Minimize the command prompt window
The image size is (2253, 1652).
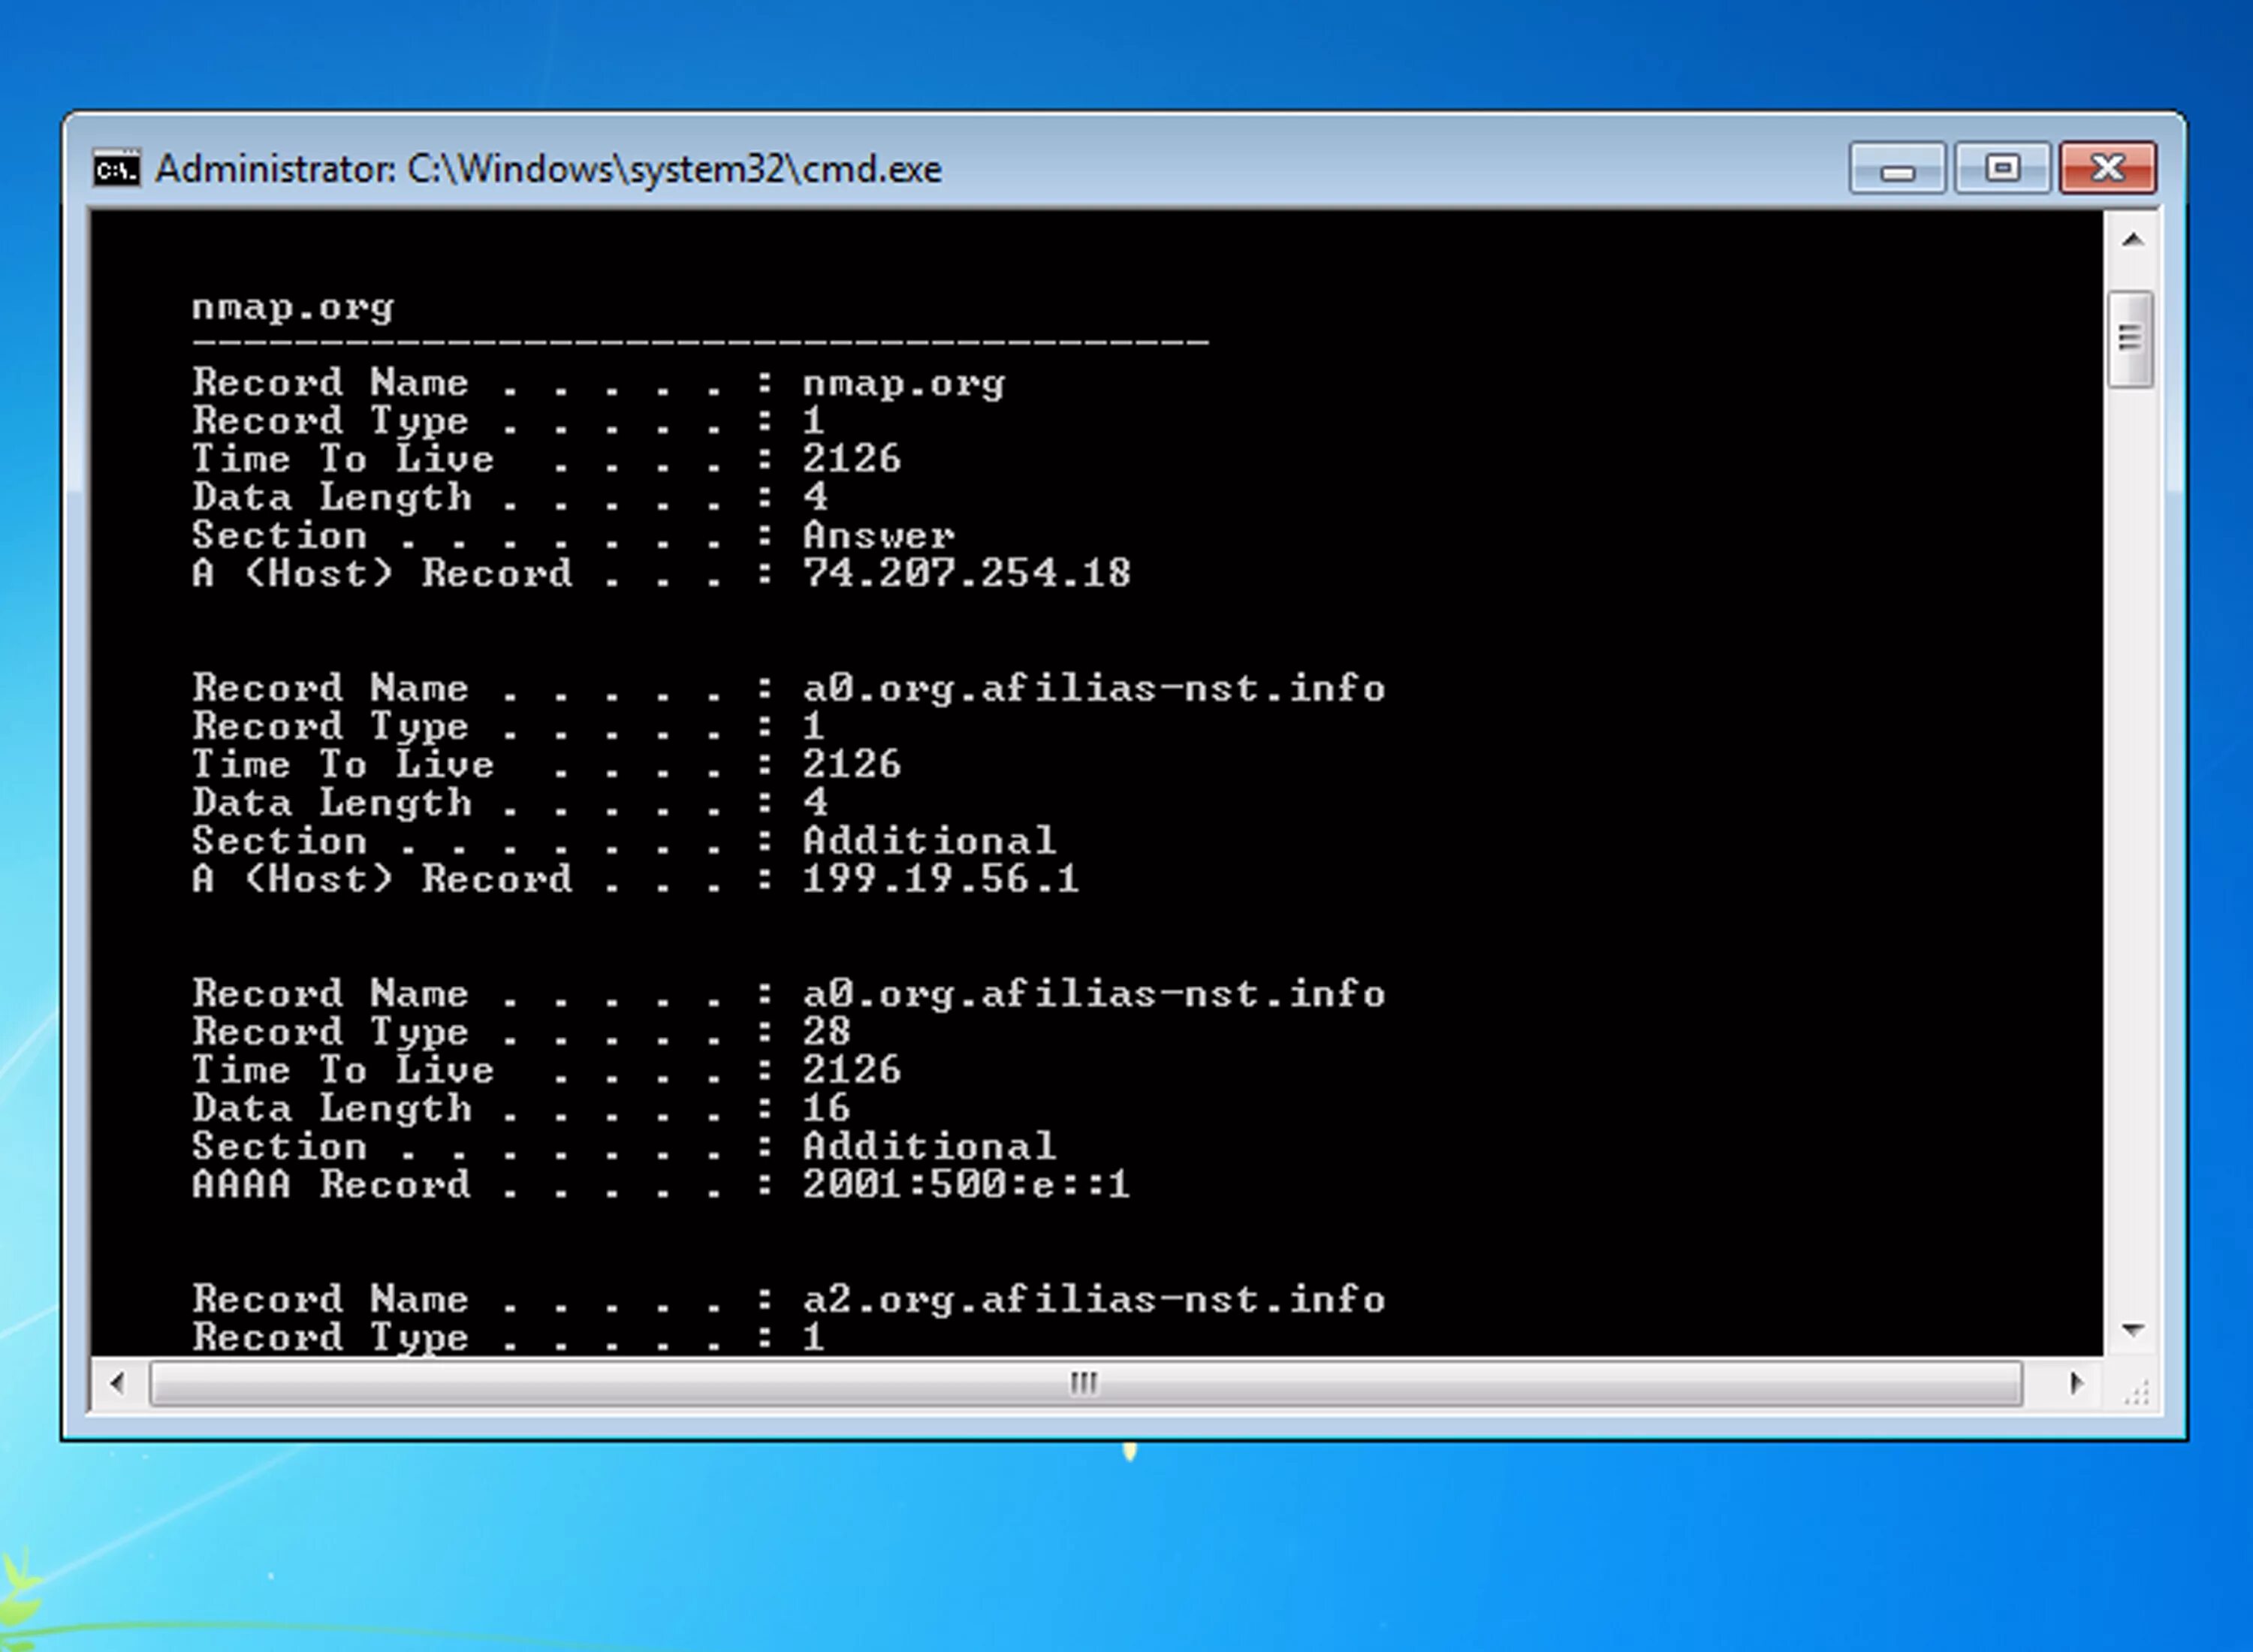point(1896,169)
